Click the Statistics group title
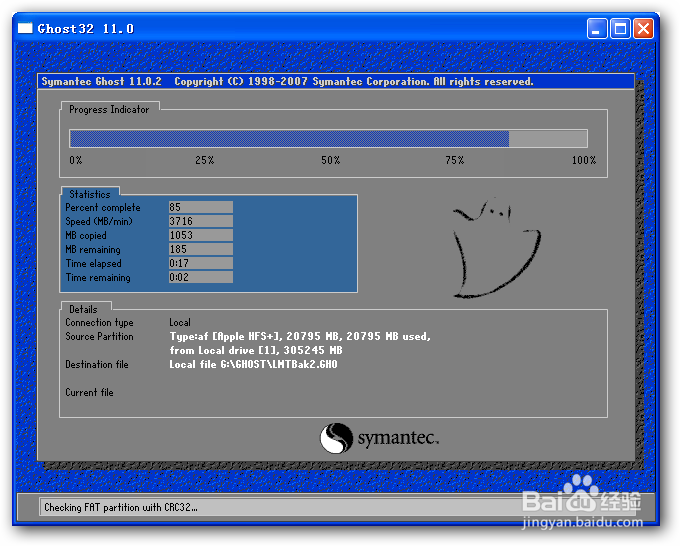The image size is (680, 546). point(90,194)
